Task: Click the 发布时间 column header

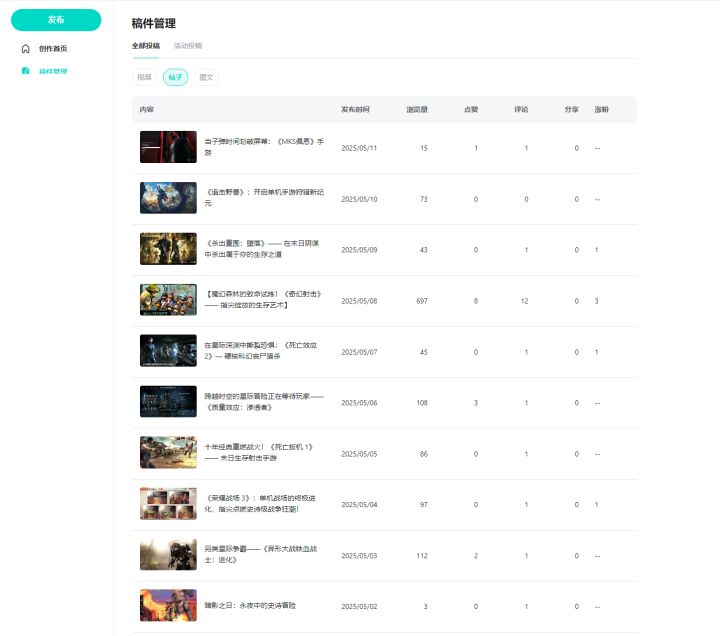Action: click(x=355, y=109)
